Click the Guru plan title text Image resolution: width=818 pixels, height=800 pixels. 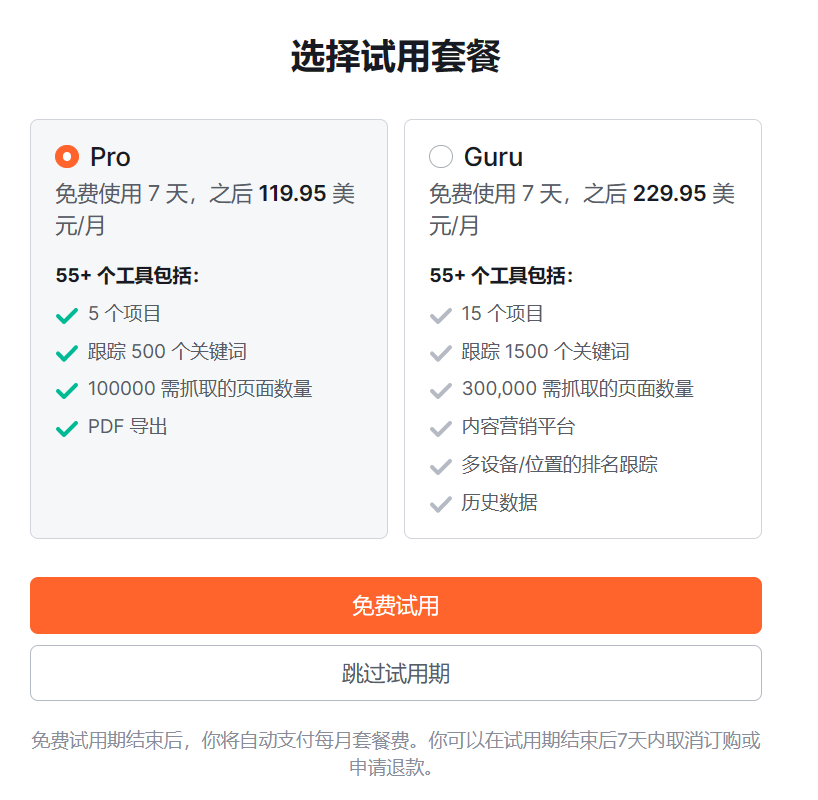point(494,157)
